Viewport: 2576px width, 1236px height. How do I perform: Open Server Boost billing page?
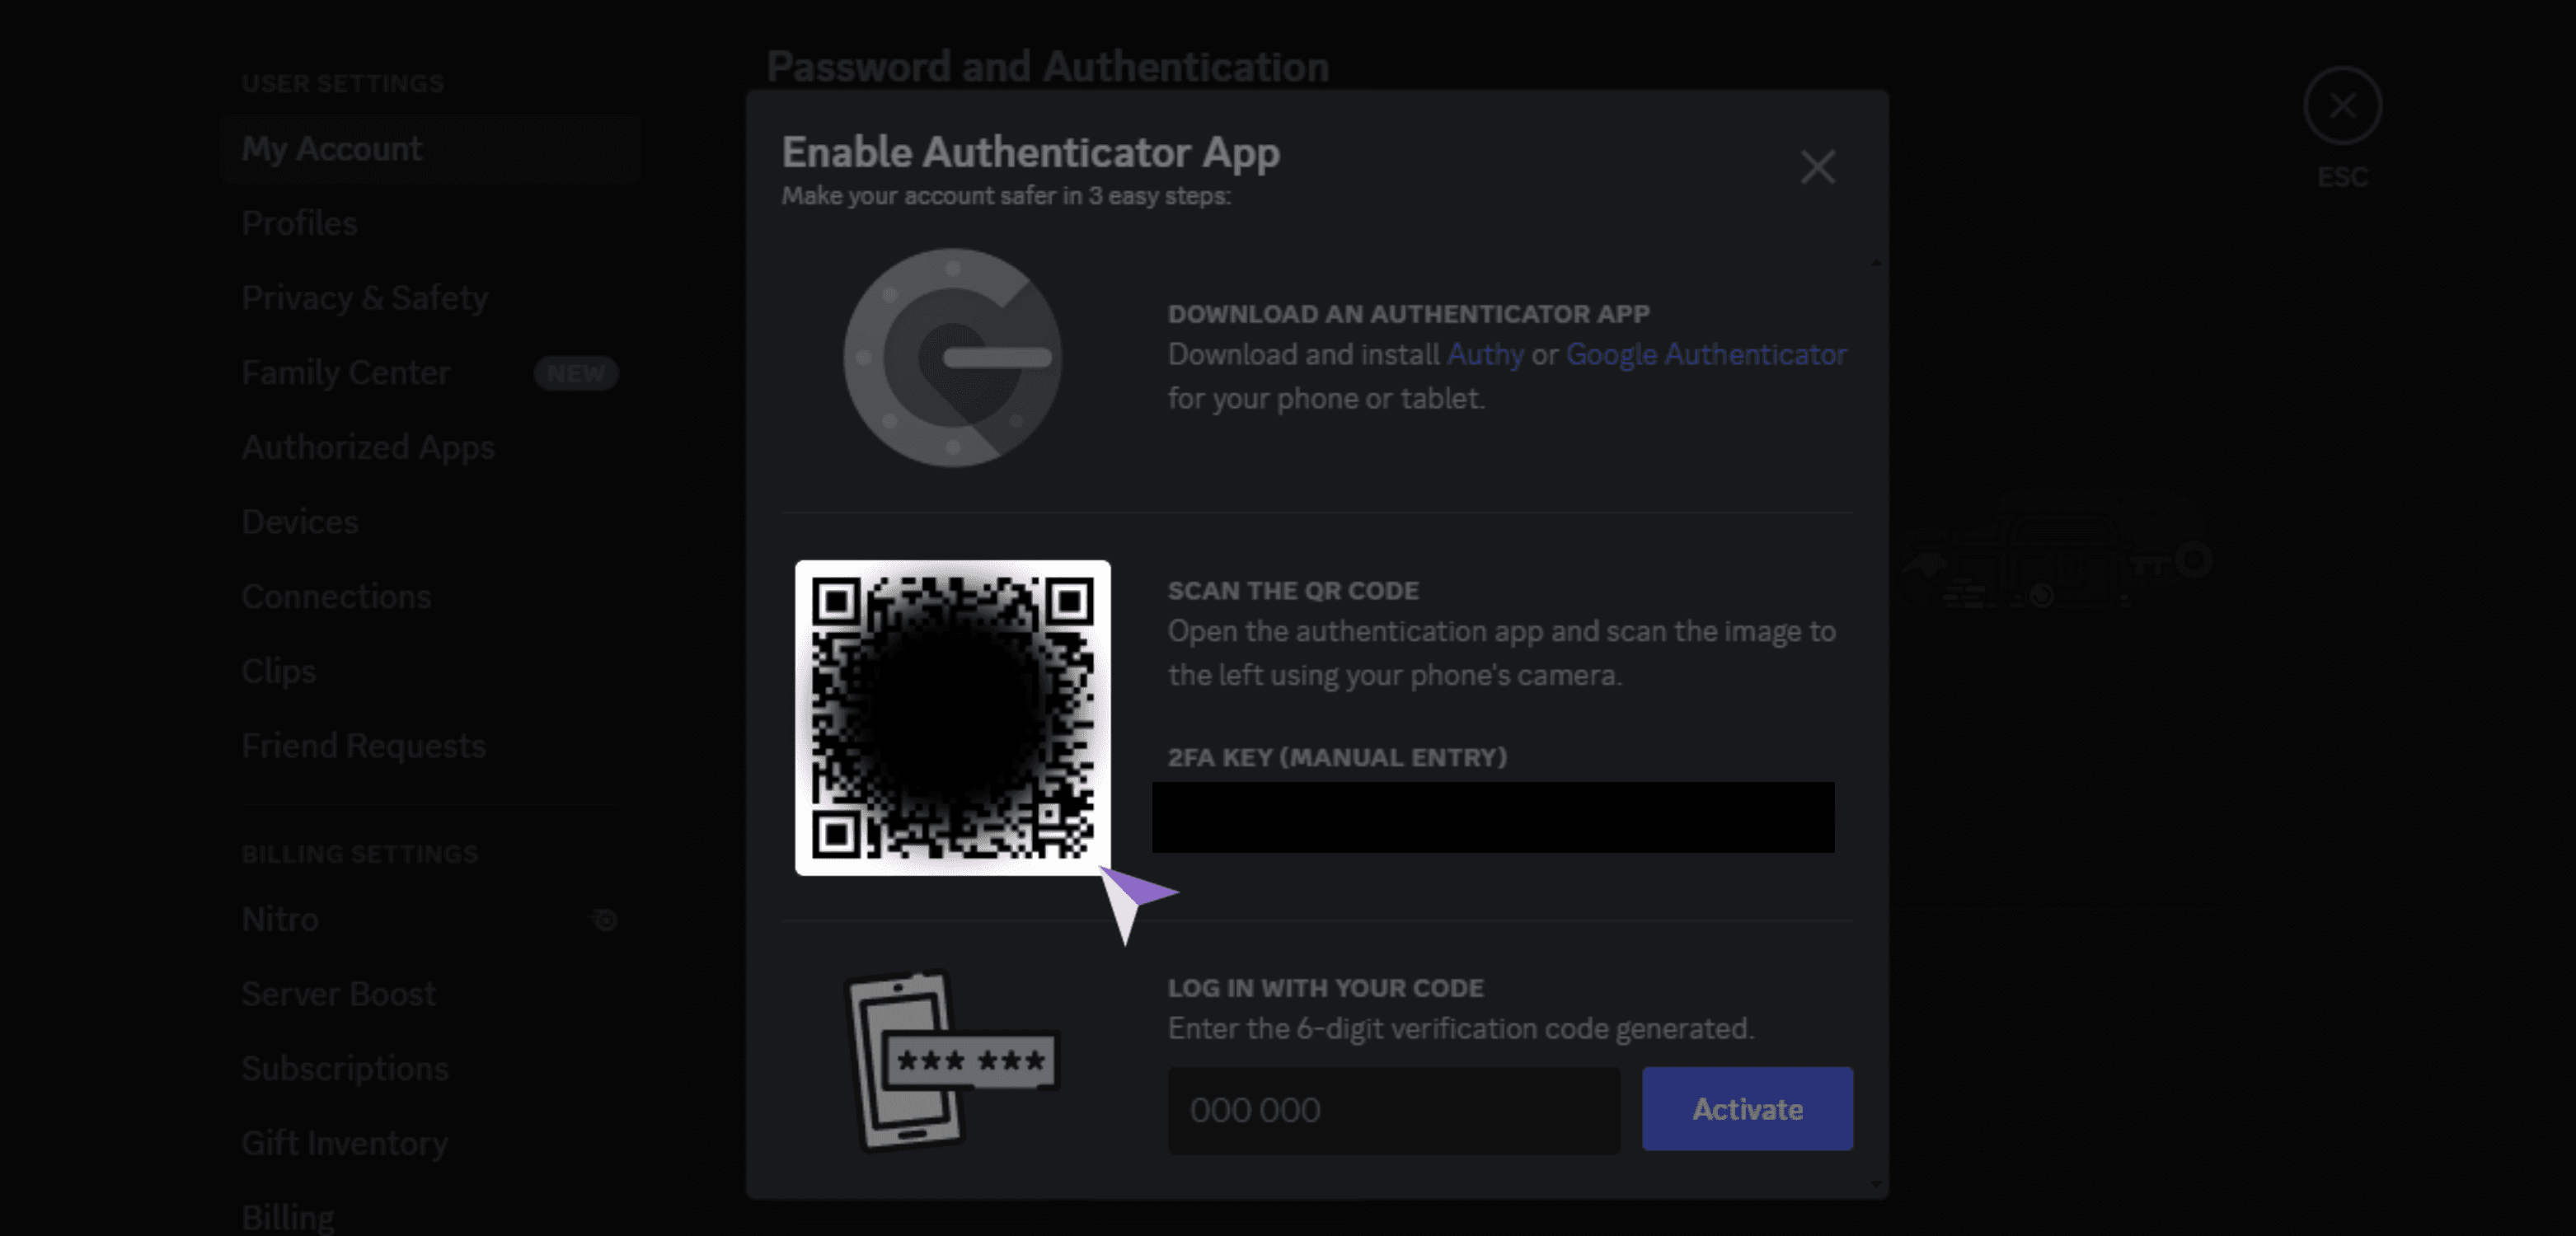(339, 994)
